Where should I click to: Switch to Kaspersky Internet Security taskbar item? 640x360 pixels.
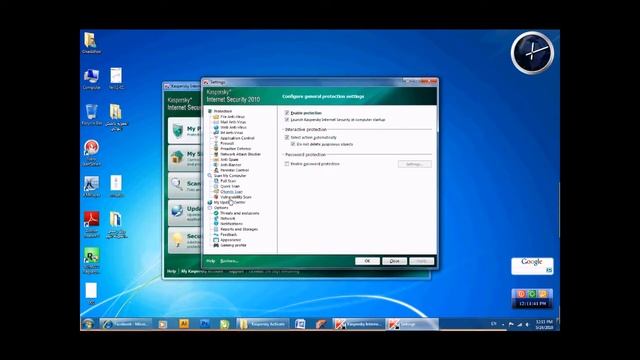pos(359,324)
